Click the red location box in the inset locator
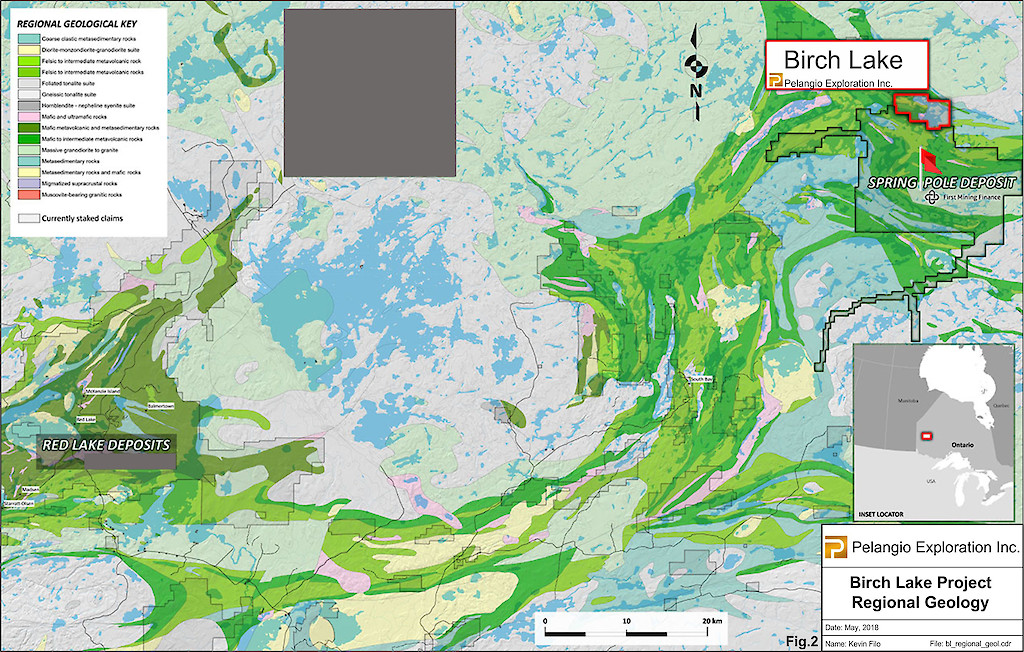 (925, 436)
